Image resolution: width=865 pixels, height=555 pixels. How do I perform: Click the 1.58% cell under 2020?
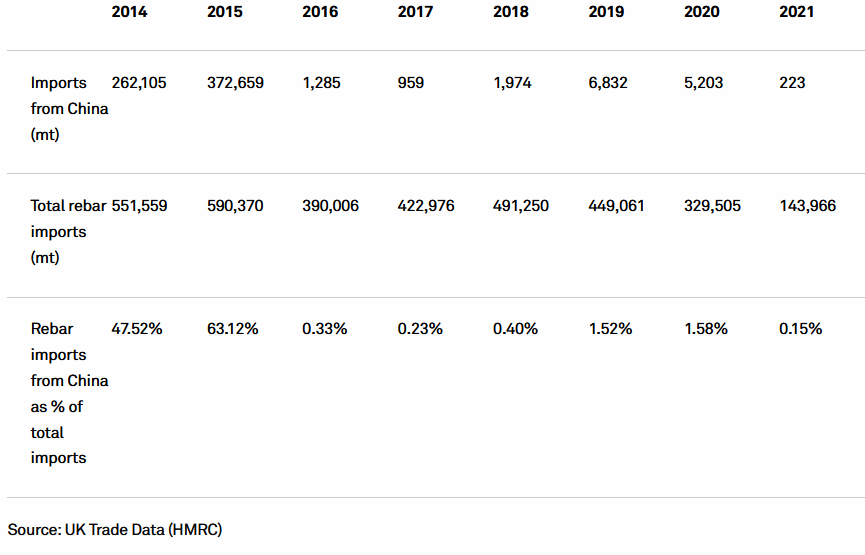[705, 328]
